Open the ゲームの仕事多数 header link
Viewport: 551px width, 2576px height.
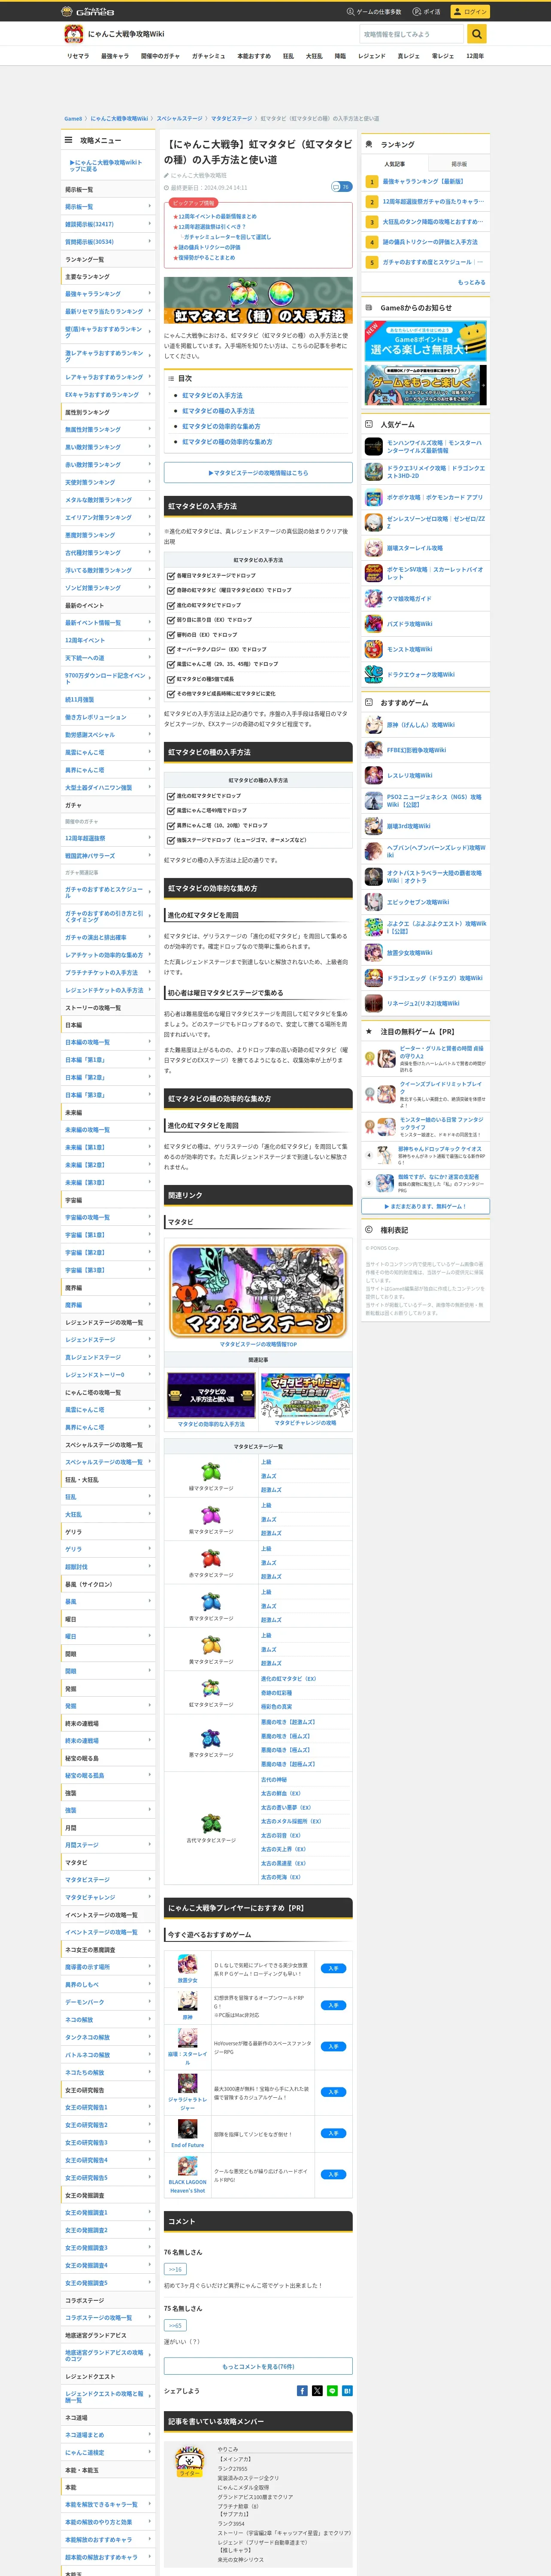click(x=374, y=11)
